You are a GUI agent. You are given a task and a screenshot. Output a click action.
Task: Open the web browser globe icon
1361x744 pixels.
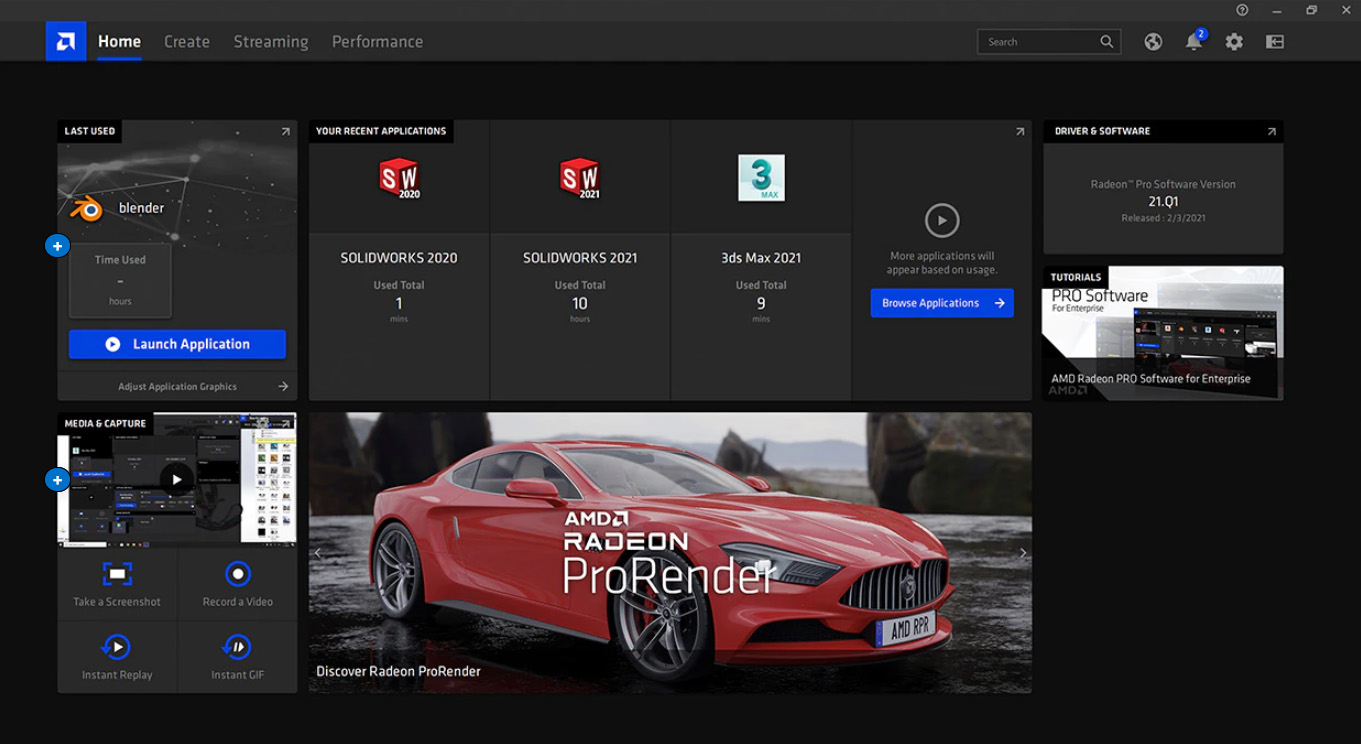[x=1153, y=42]
